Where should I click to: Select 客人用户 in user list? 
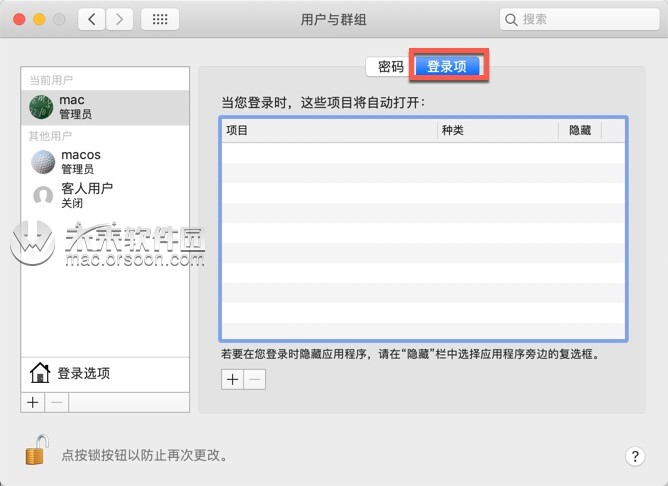(105, 195)
